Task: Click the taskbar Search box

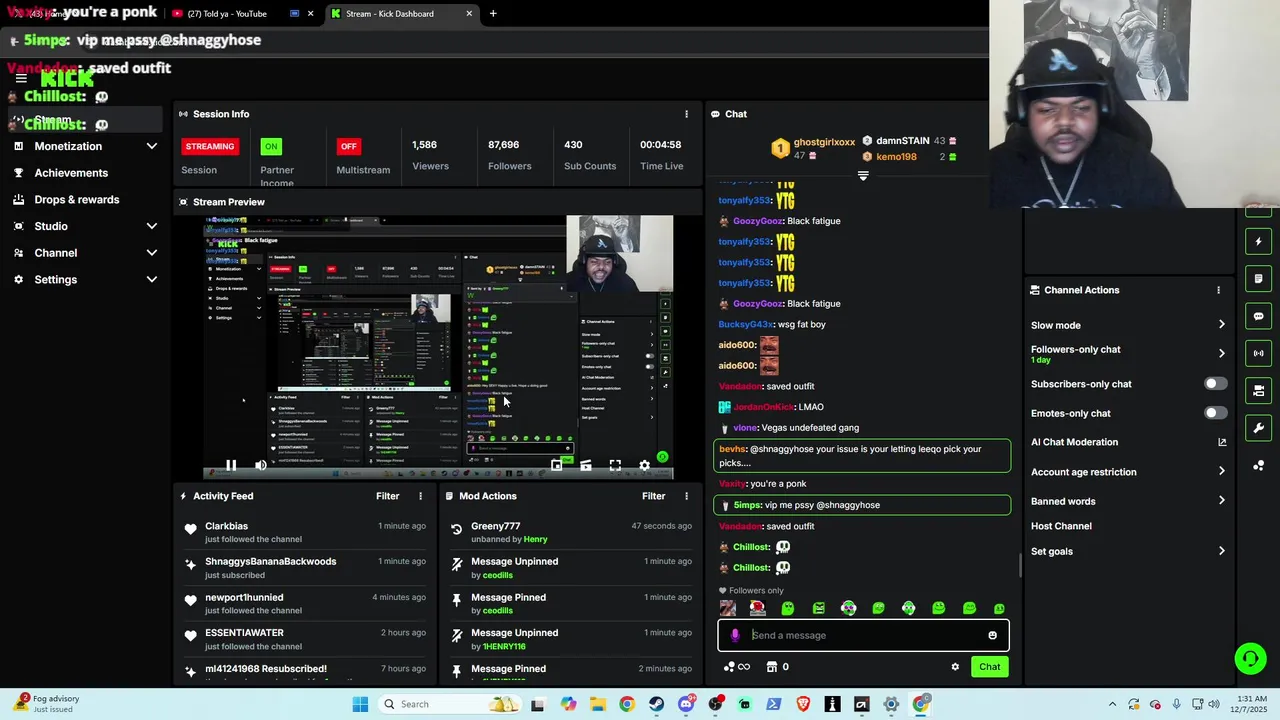Action: pyautogui.click(x=450, y=704)
